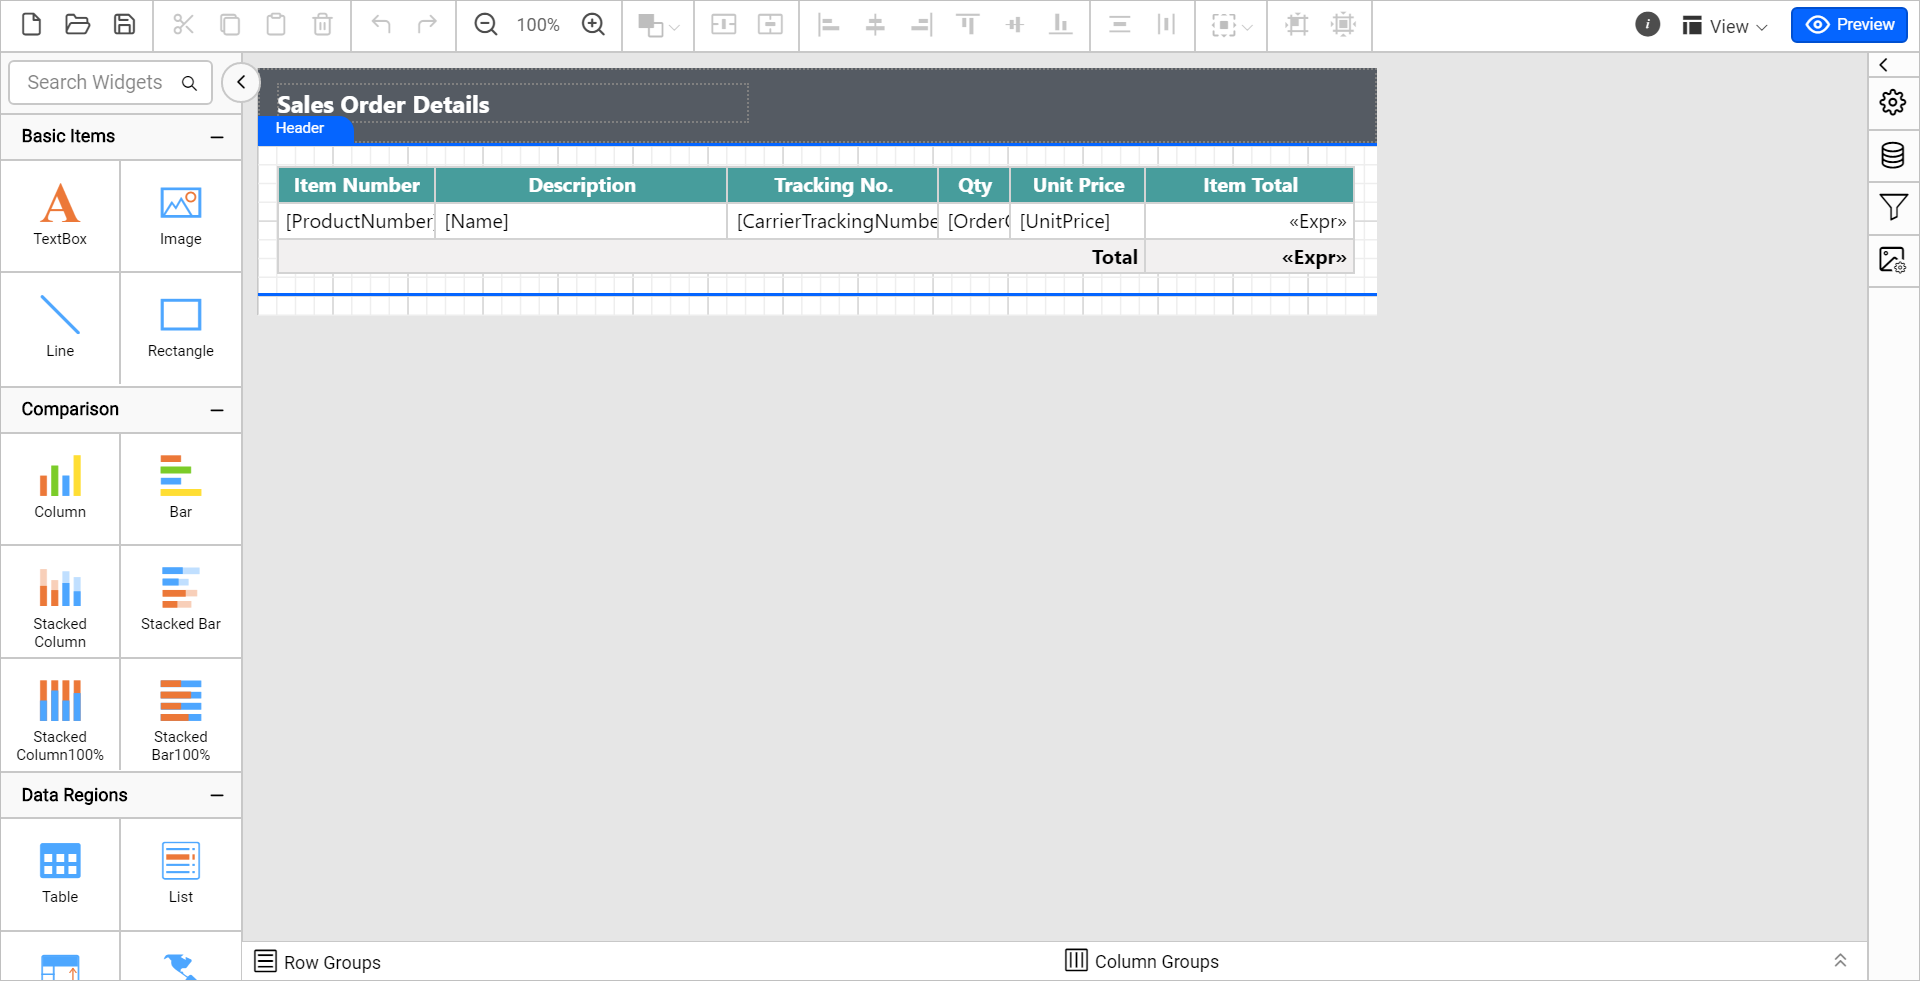The width and height of the screenshot is (1920, 981).
Task: Click the Column Groups label
Action: click(1157, 961)
